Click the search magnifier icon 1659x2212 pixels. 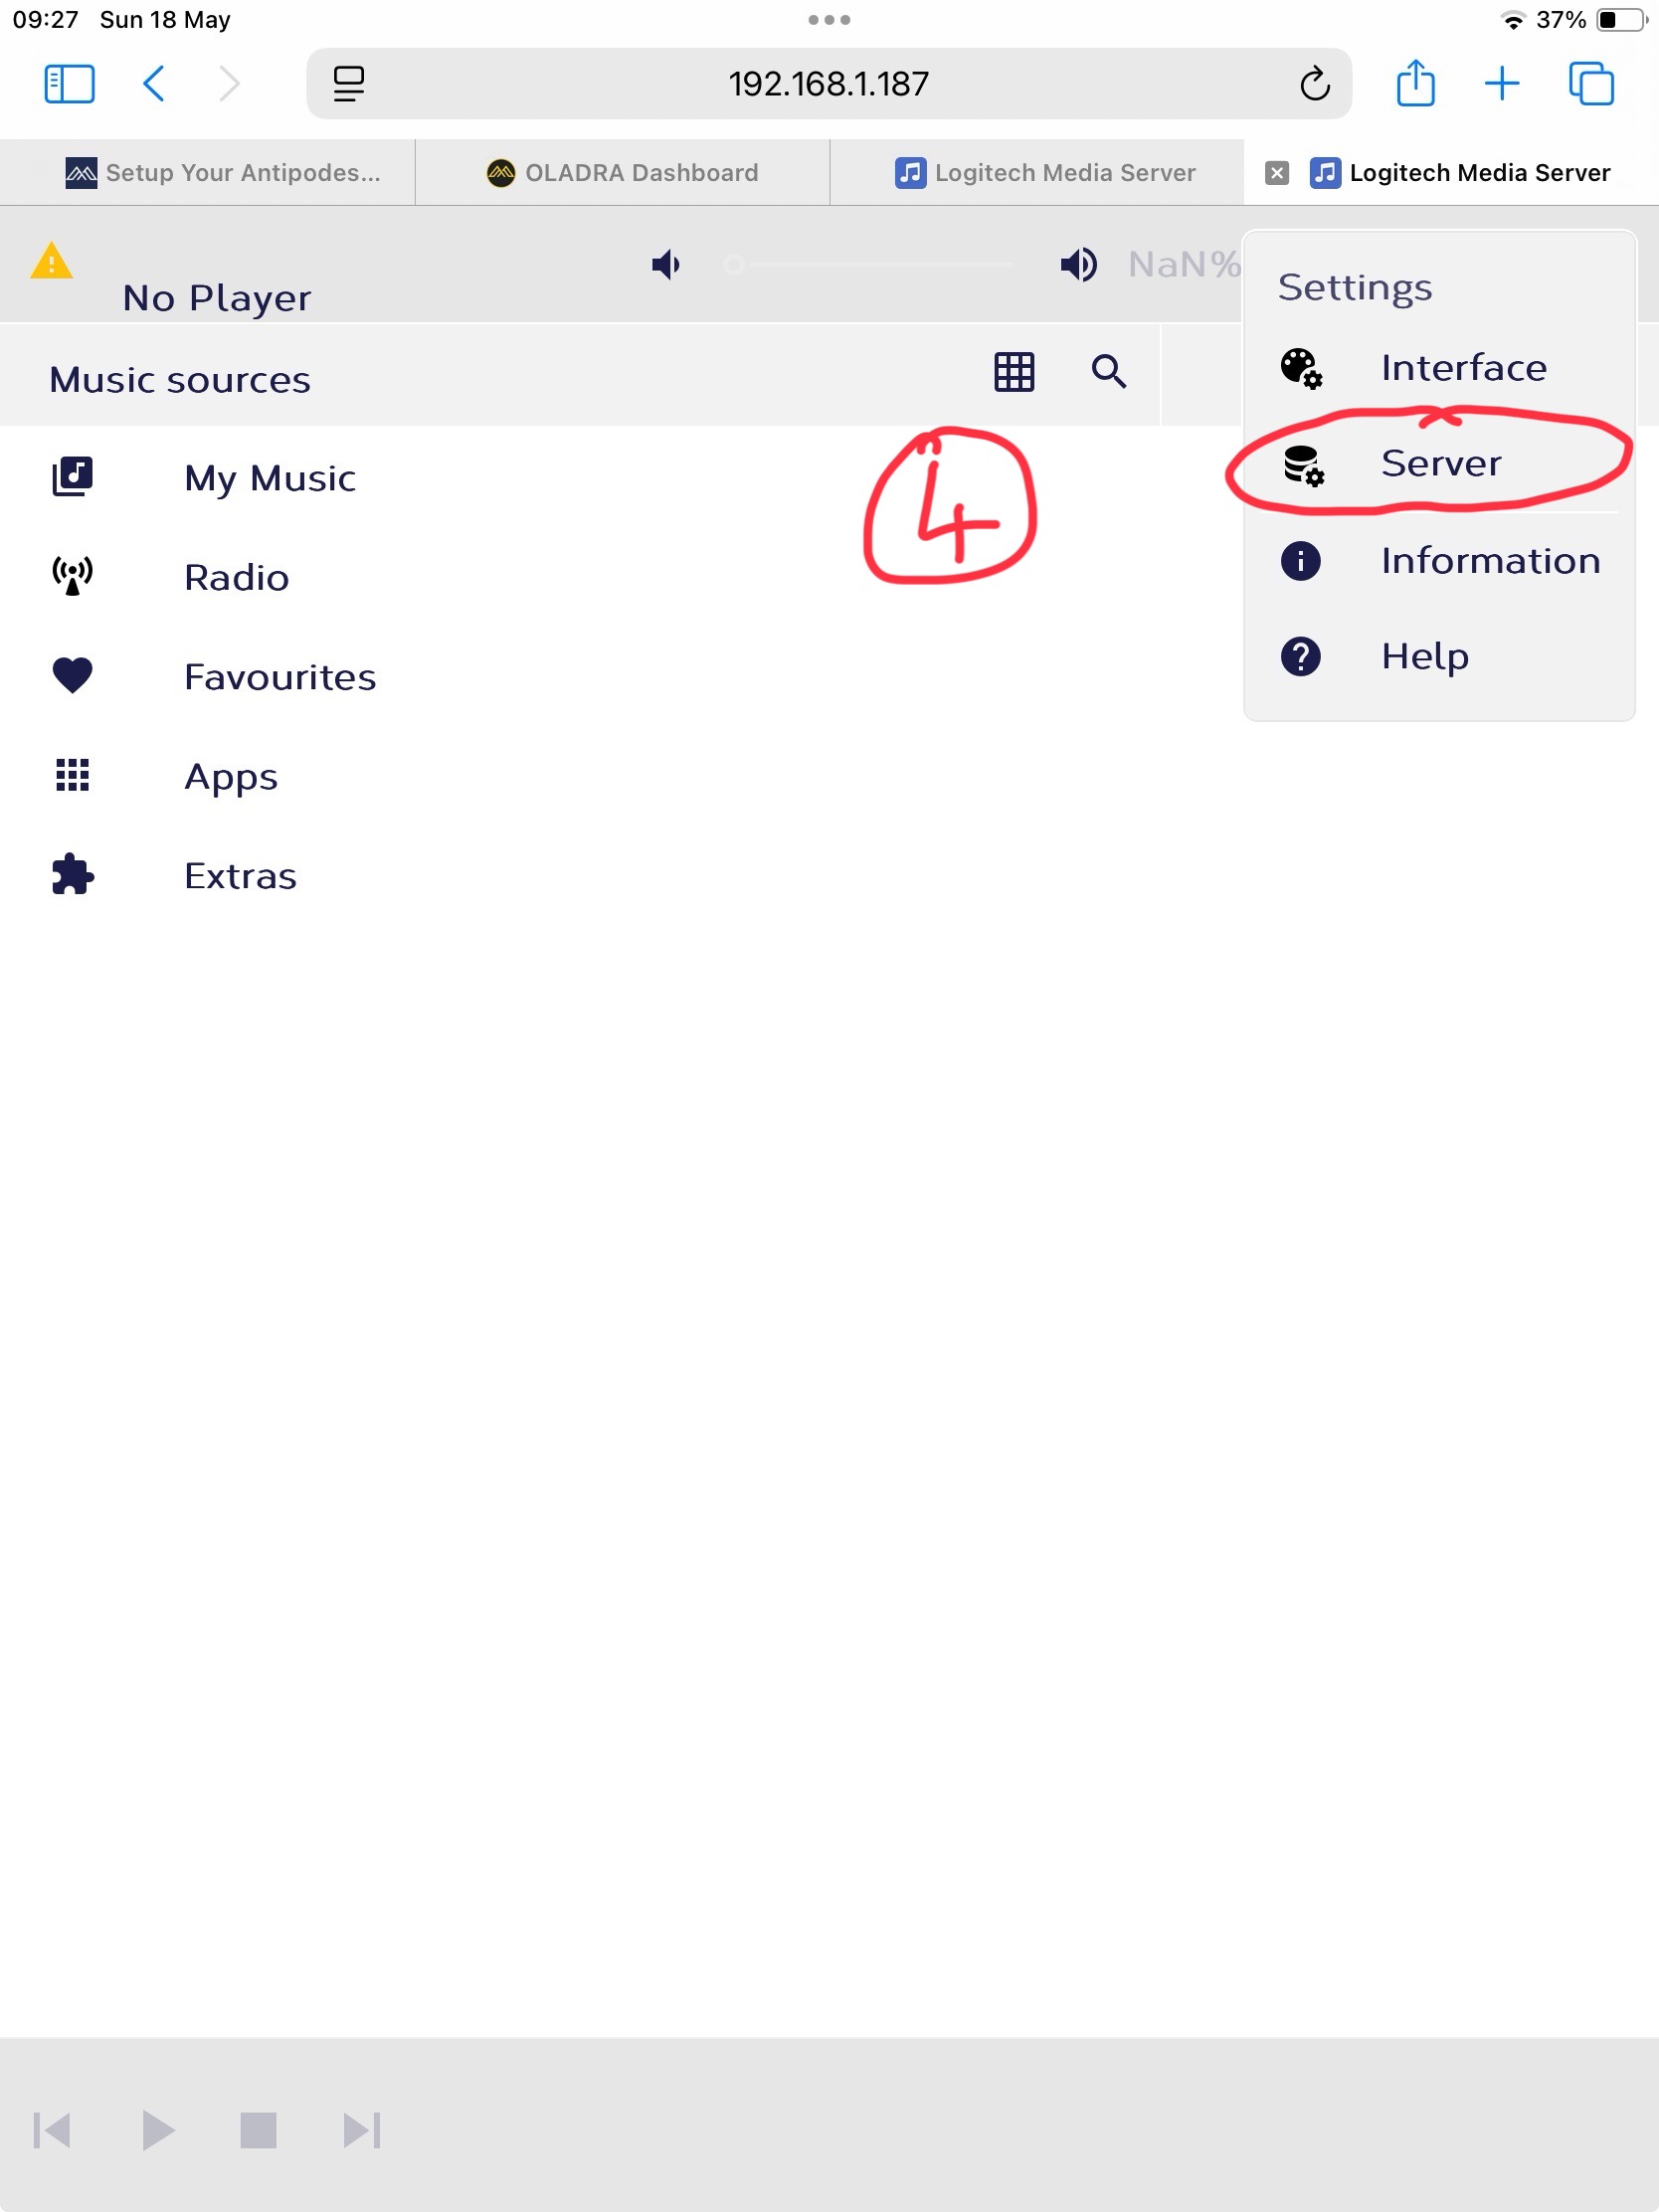1109,372
